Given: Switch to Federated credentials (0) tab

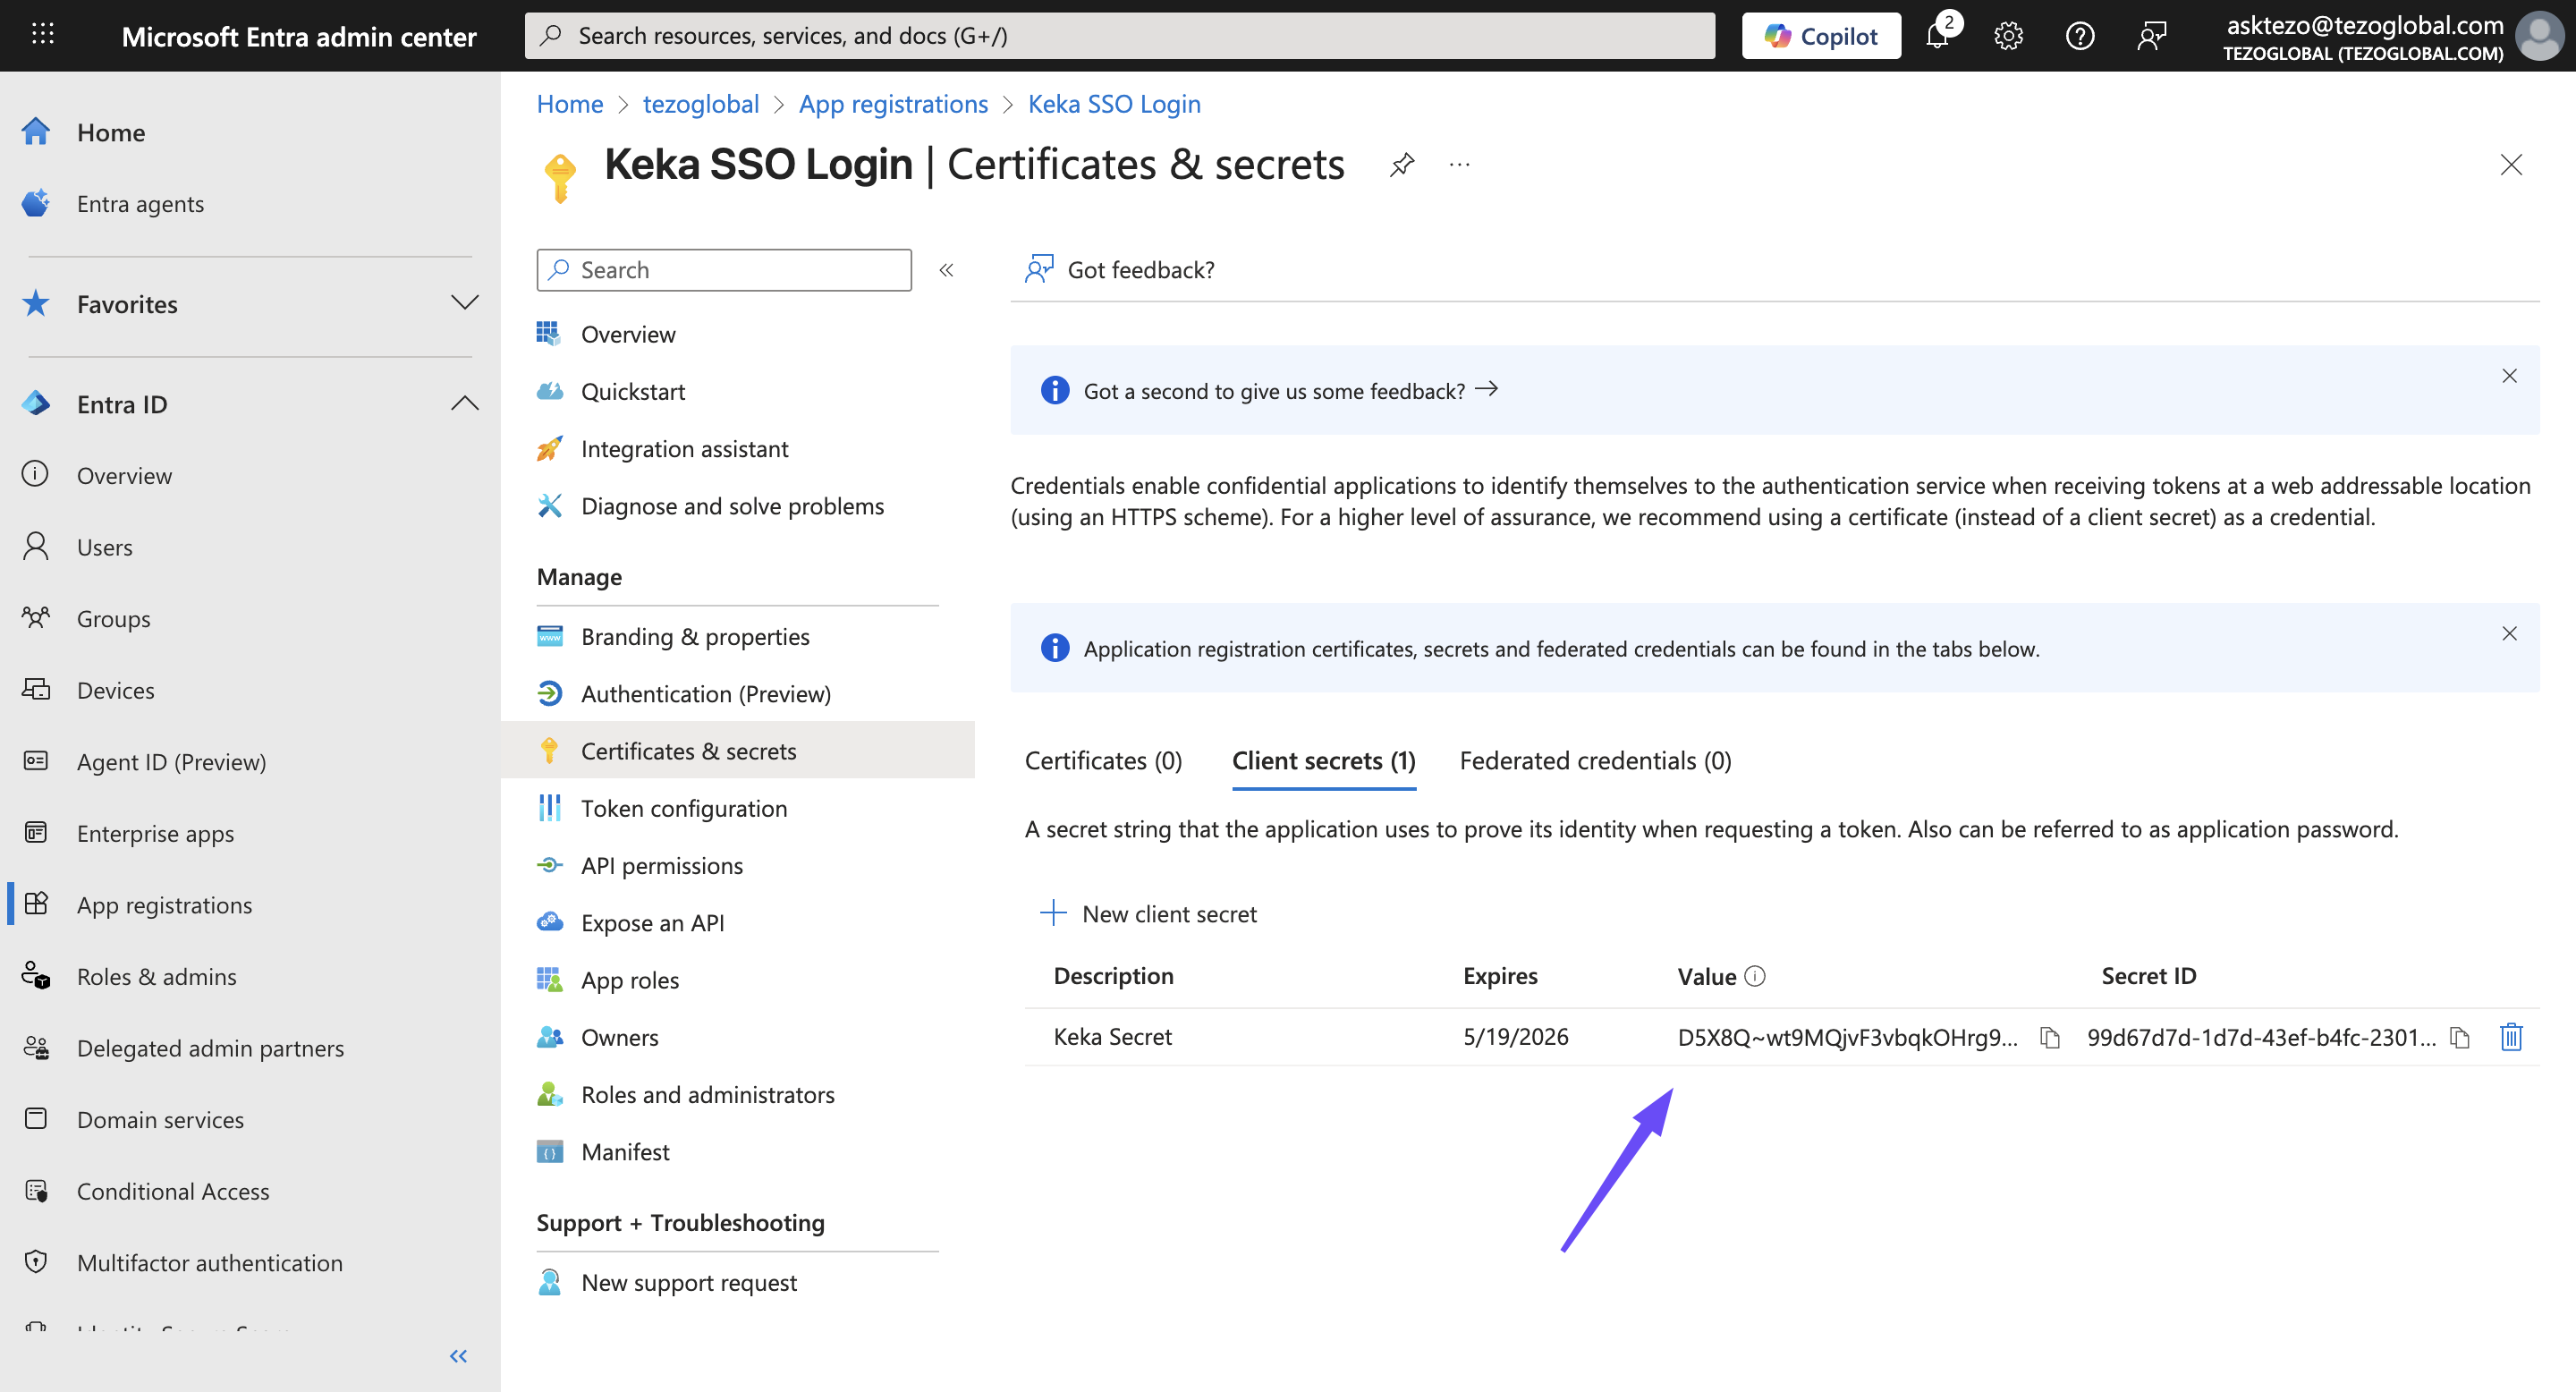Looking at the screenshot, I should [x=1595, y=761].
